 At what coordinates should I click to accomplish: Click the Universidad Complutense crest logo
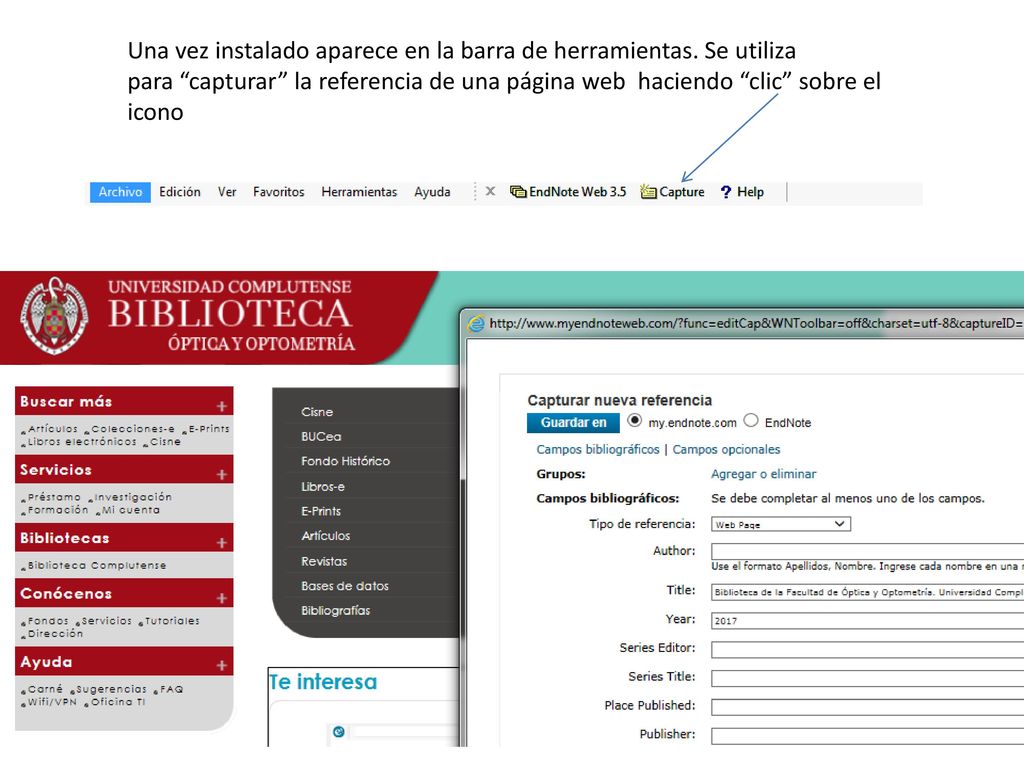click(x=54, y=315)
